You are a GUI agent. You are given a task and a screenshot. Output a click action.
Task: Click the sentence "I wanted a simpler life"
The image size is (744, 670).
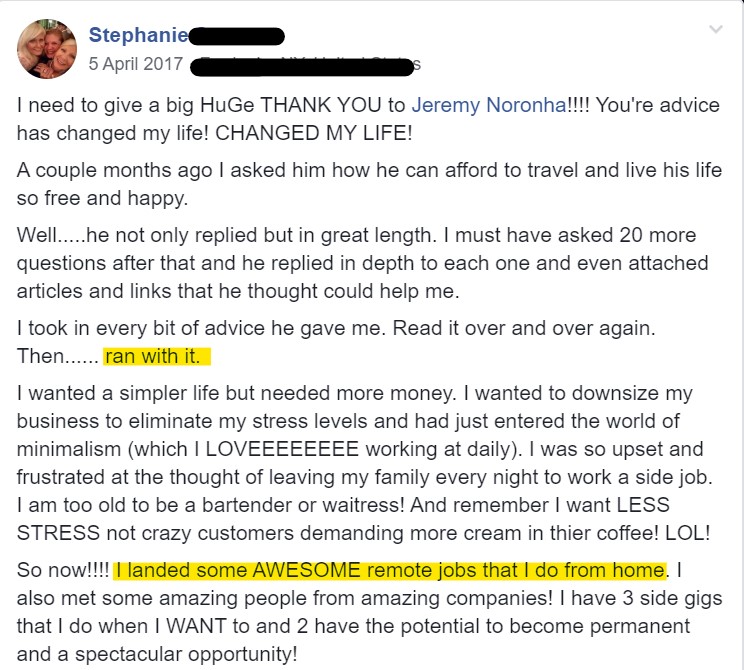[x=237, y=393]
